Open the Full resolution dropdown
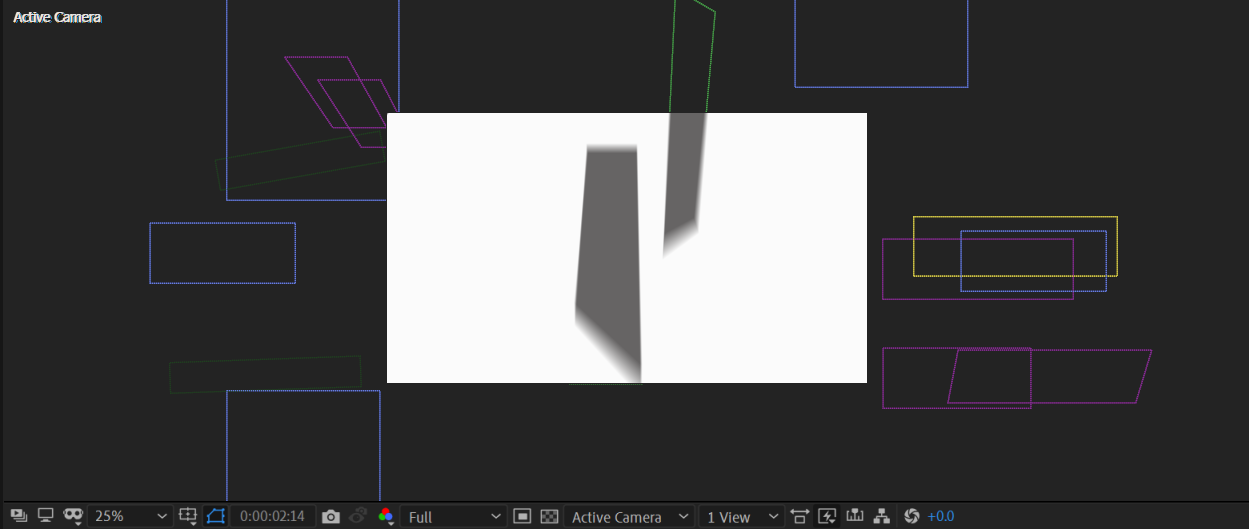This screenshot has height=529, width=1249. [453, 516]
